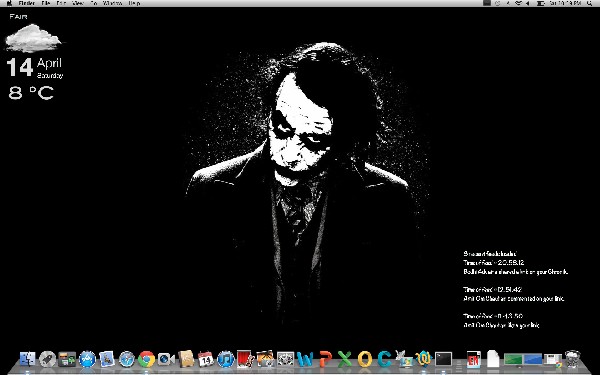Open Remote Desktop Connection Dock icon

pyautogui.click(x=404, y=359)
